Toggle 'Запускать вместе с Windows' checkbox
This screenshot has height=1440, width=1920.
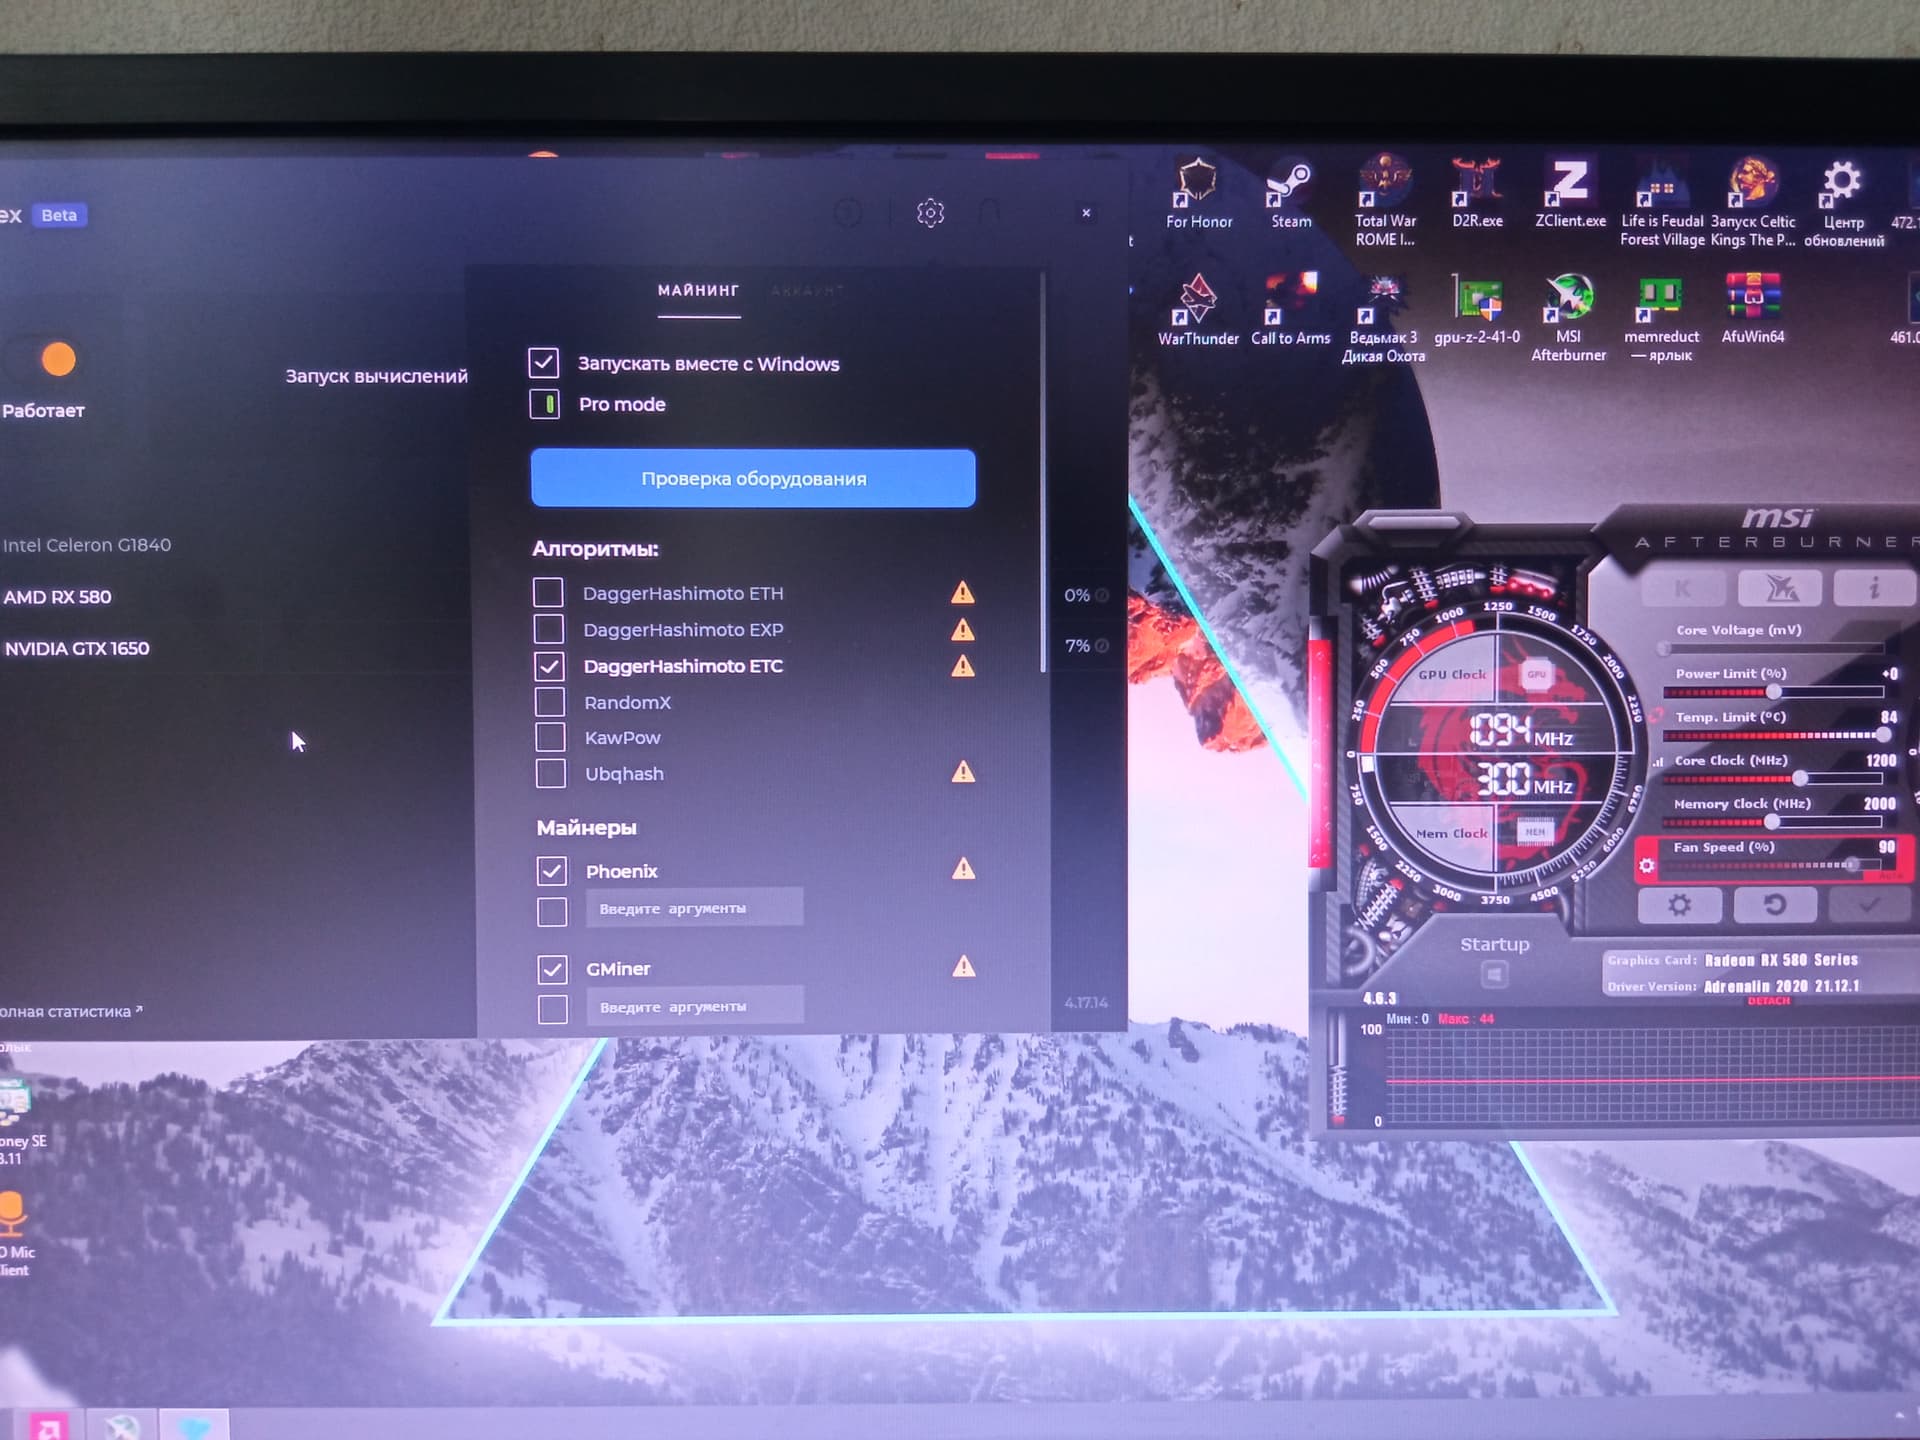pos(544,363)
